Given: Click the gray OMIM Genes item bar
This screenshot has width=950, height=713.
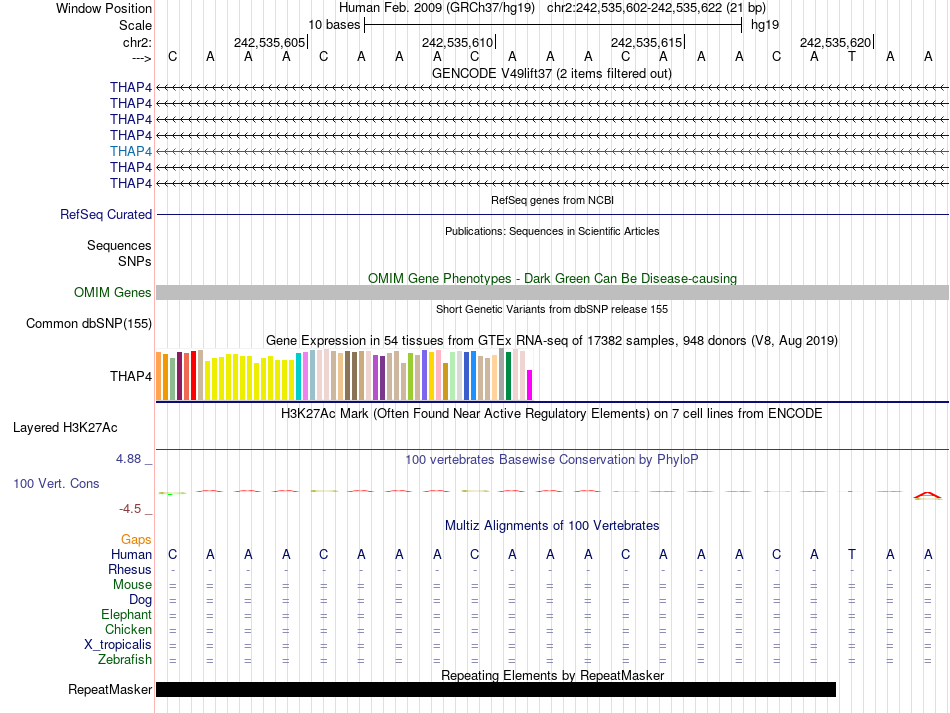Looking at the screenshot, I should pyautogui.click(x=552, y=292).
